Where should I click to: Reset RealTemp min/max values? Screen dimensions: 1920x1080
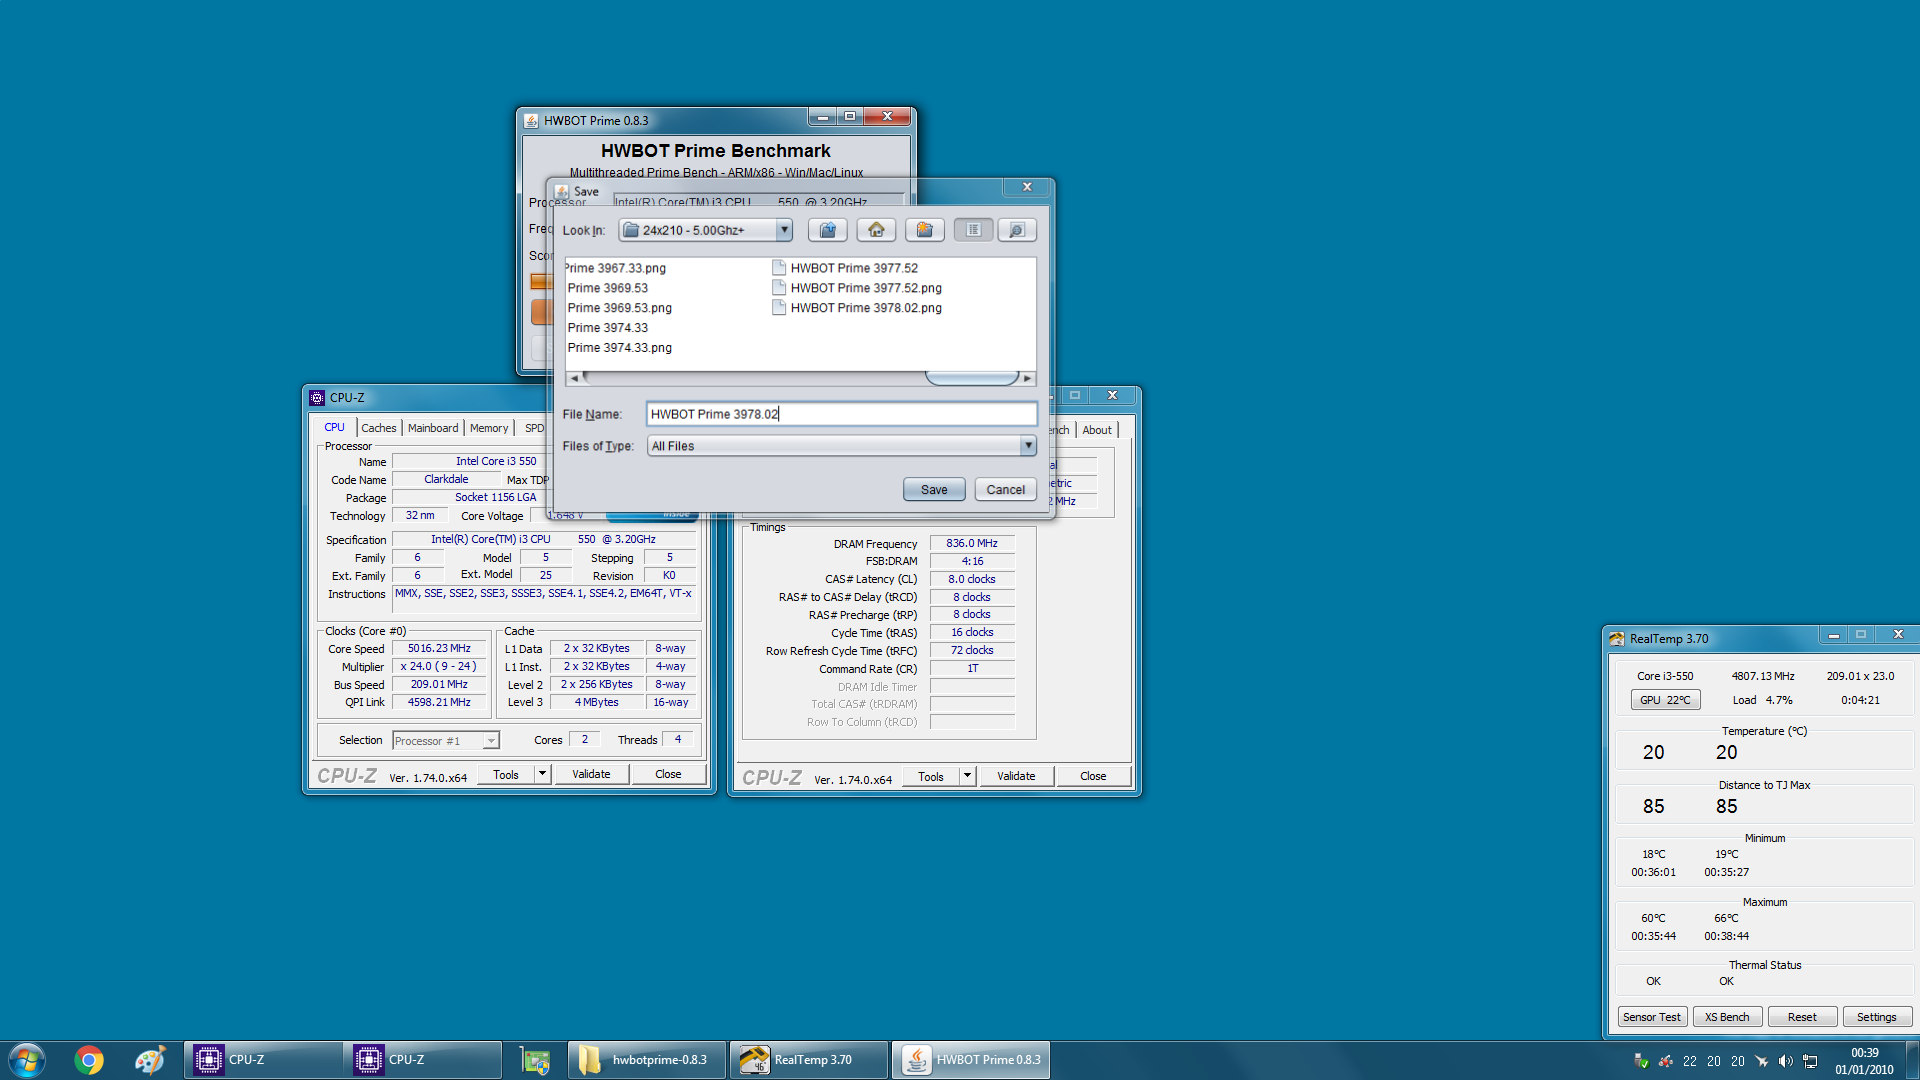click(1802, 1017)
